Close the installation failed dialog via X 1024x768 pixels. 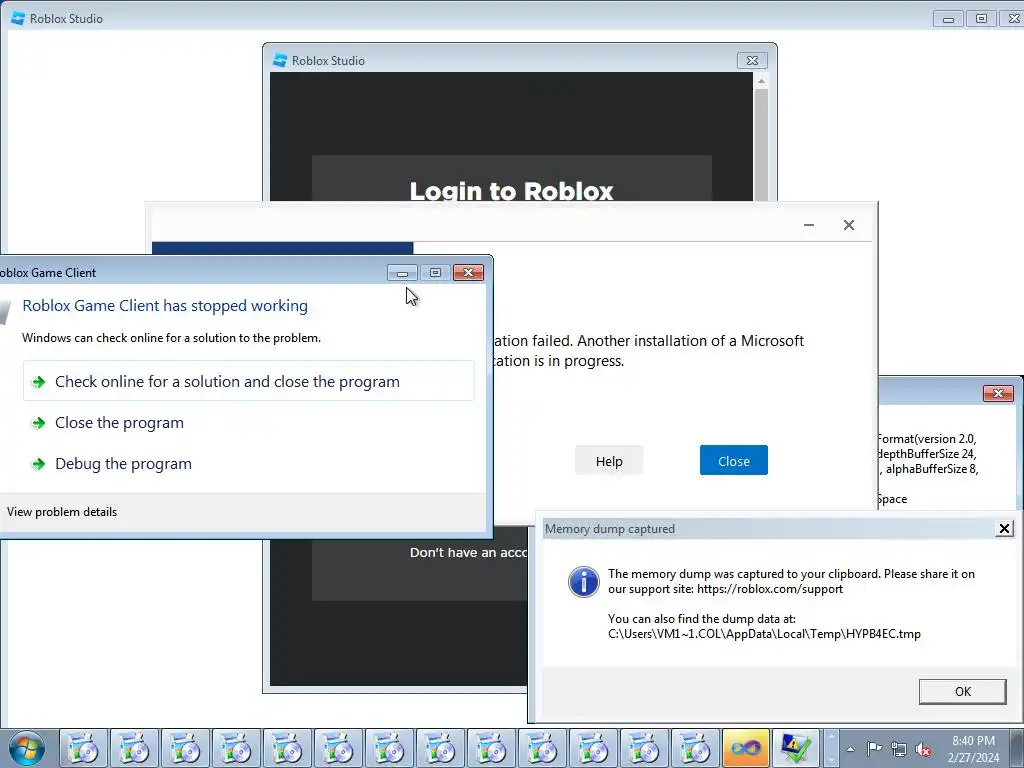point(848,225)
